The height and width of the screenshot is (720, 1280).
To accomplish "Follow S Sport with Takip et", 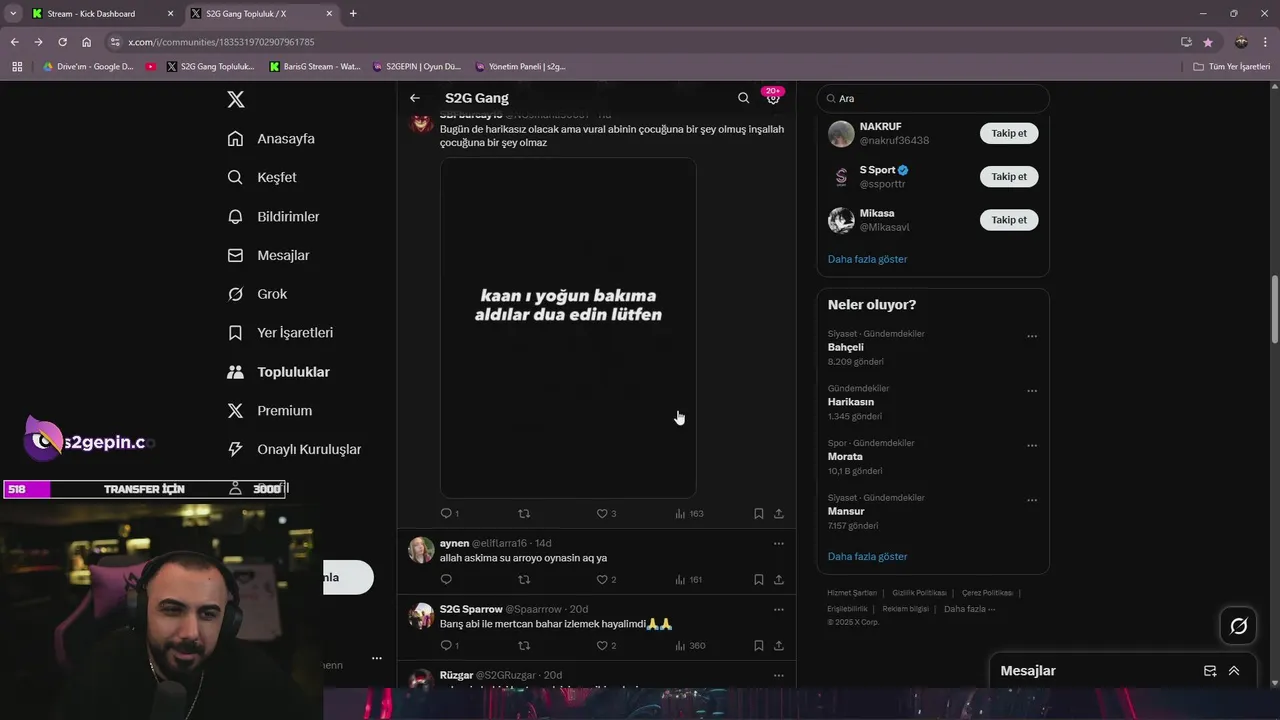I will pyautogui.click(x=1009, y=176).
